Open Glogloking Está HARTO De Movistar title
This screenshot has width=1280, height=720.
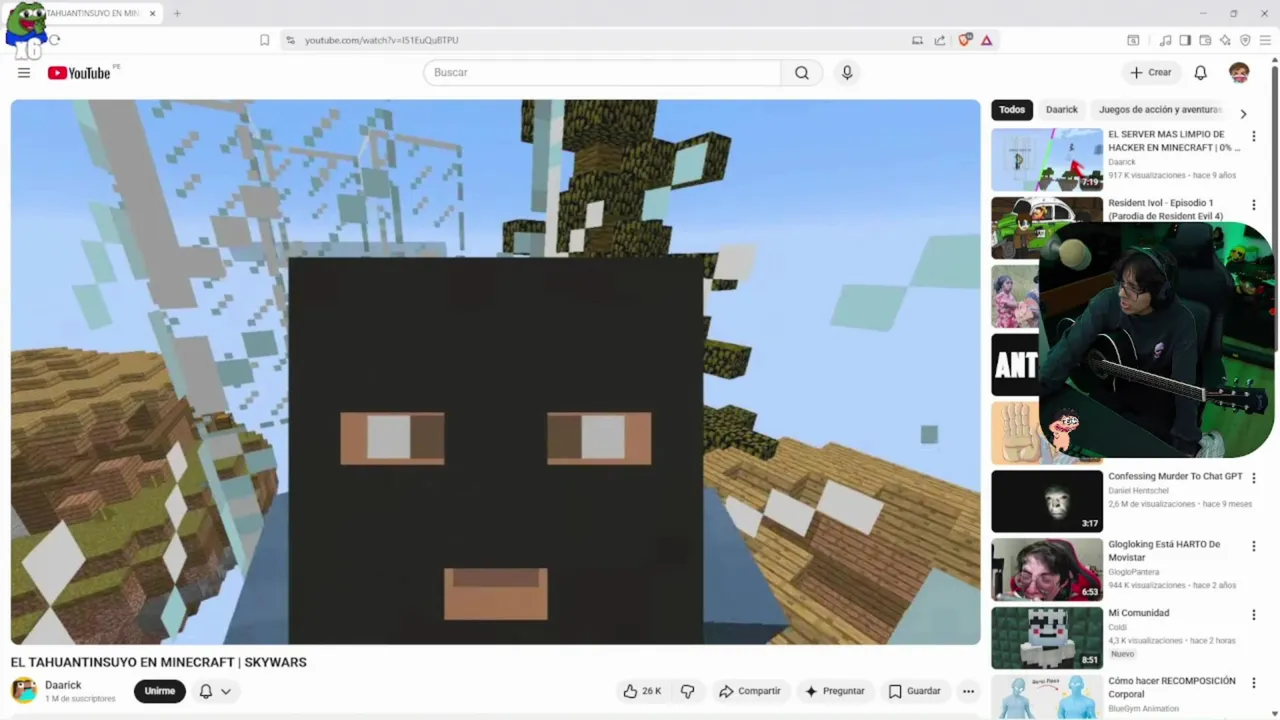coord(1164,551)
